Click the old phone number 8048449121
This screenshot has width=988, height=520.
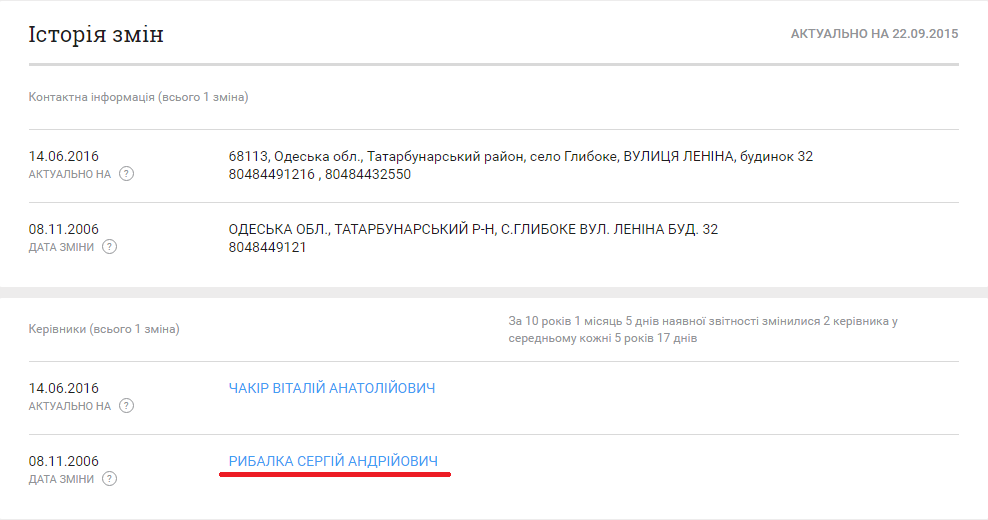coord(267,247)
